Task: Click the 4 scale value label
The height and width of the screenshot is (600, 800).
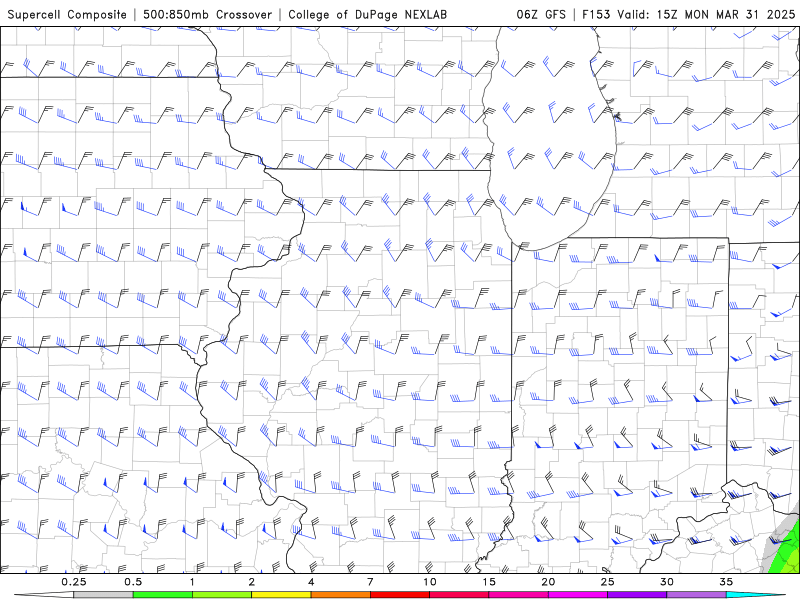Action: pyautogui.click(x=311, y=582)
